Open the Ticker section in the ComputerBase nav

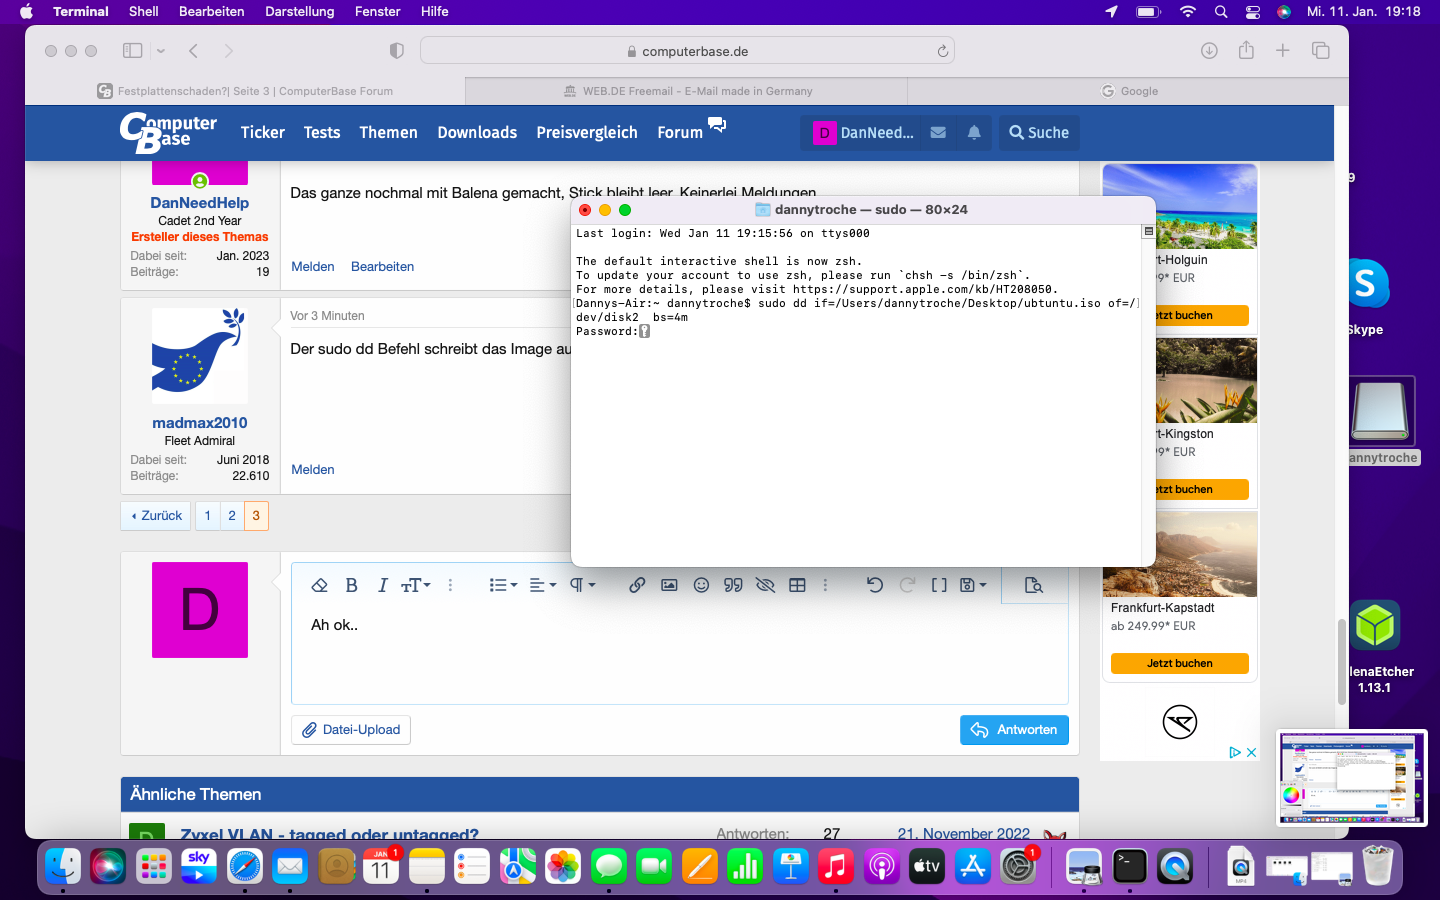(x=263, y=132)
